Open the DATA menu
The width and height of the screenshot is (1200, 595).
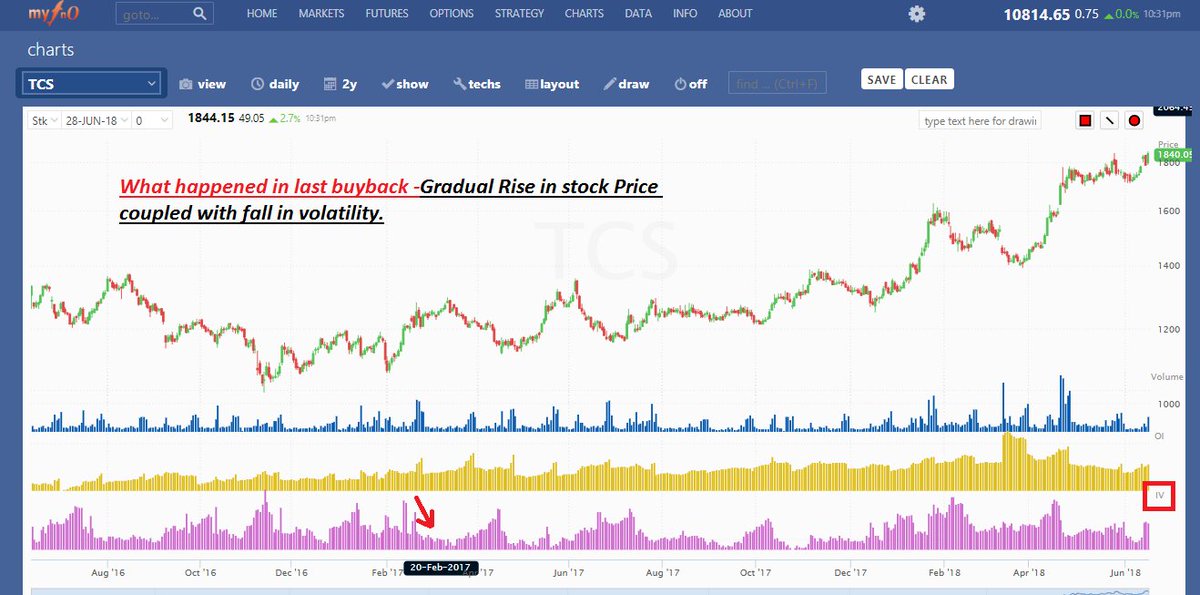pos(638,14)
